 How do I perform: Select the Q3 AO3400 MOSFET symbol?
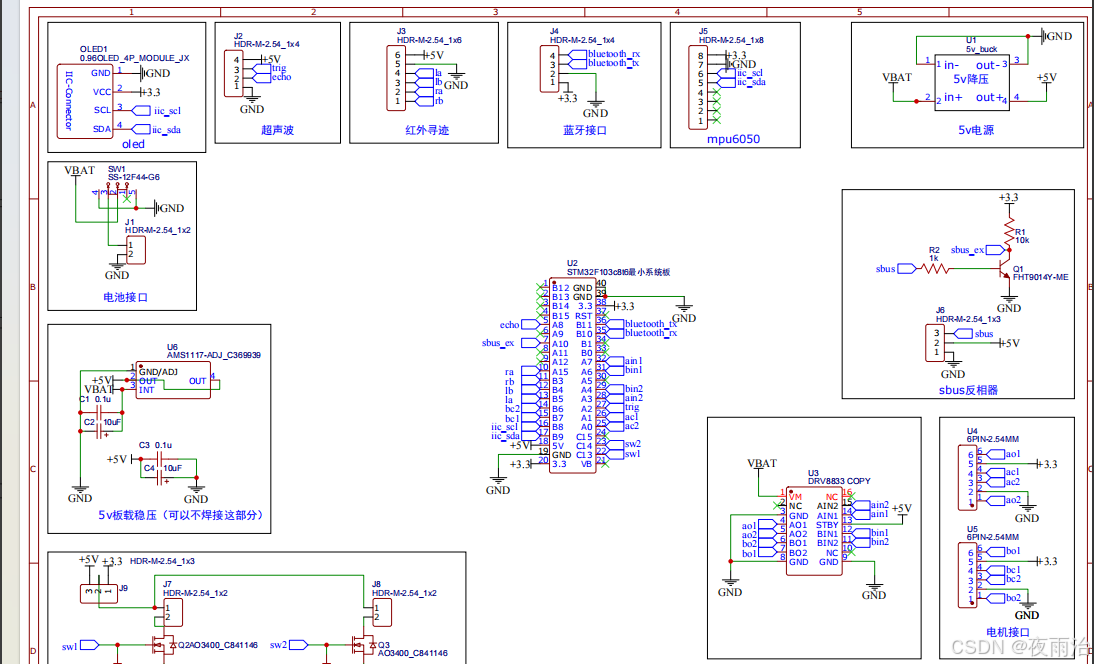364,646
